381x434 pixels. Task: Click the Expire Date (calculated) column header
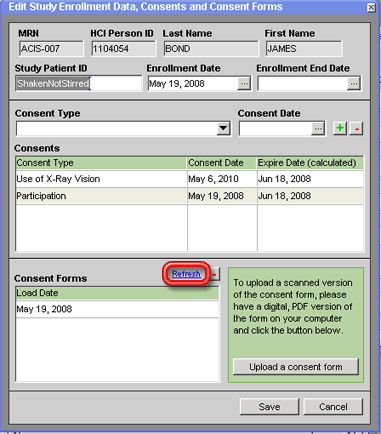coord(310,163)
